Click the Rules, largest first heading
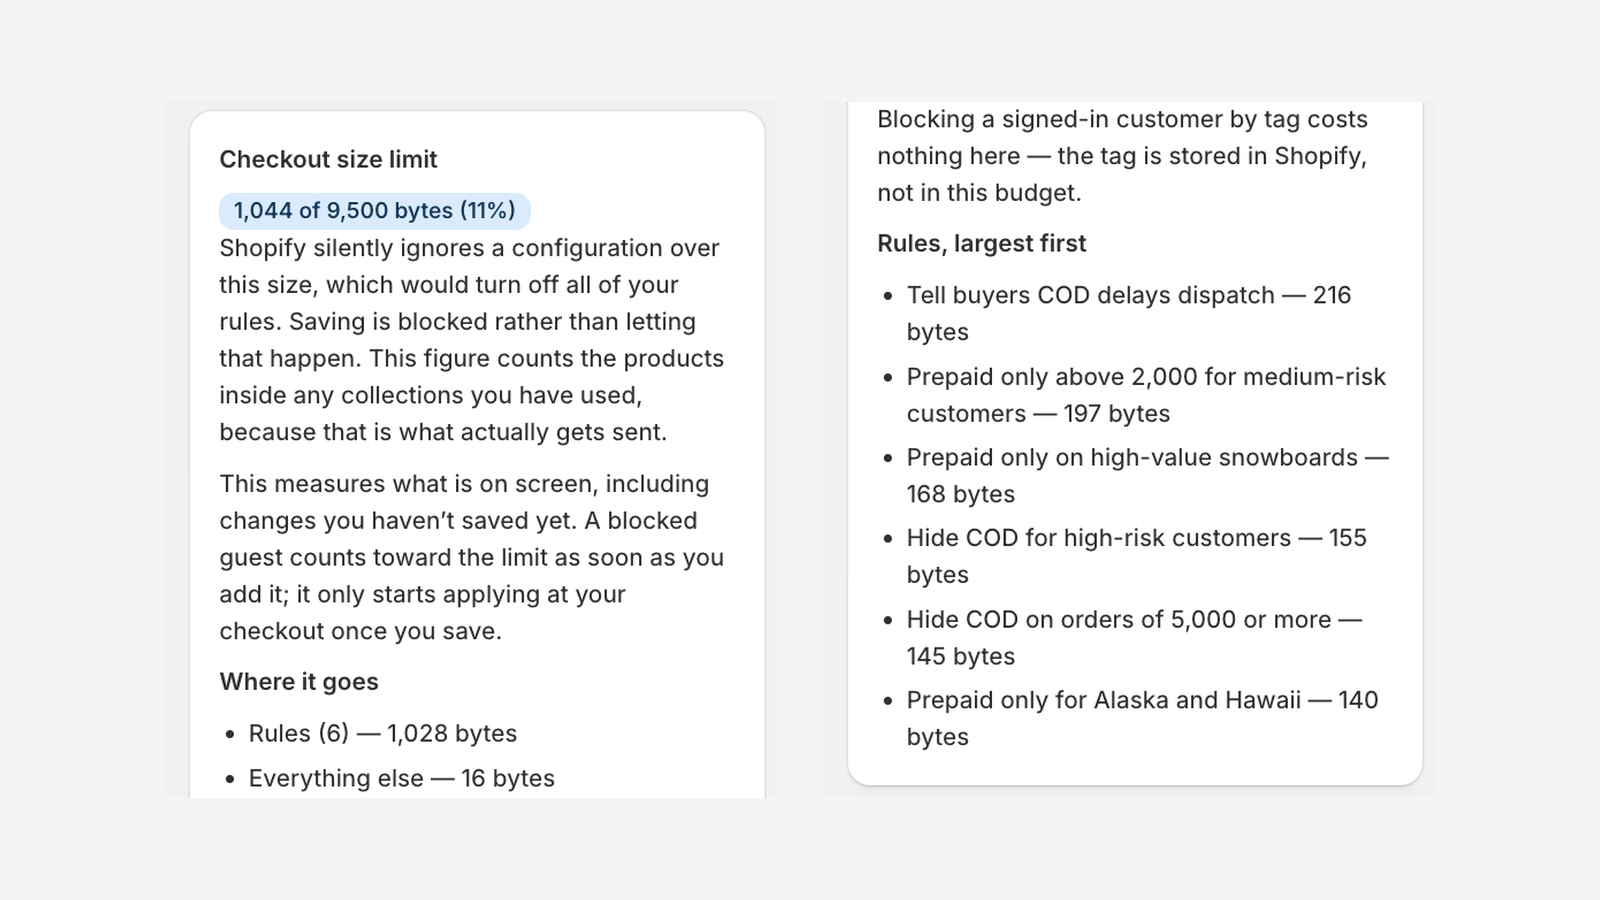1600x900 pixels. click(981, 244)
